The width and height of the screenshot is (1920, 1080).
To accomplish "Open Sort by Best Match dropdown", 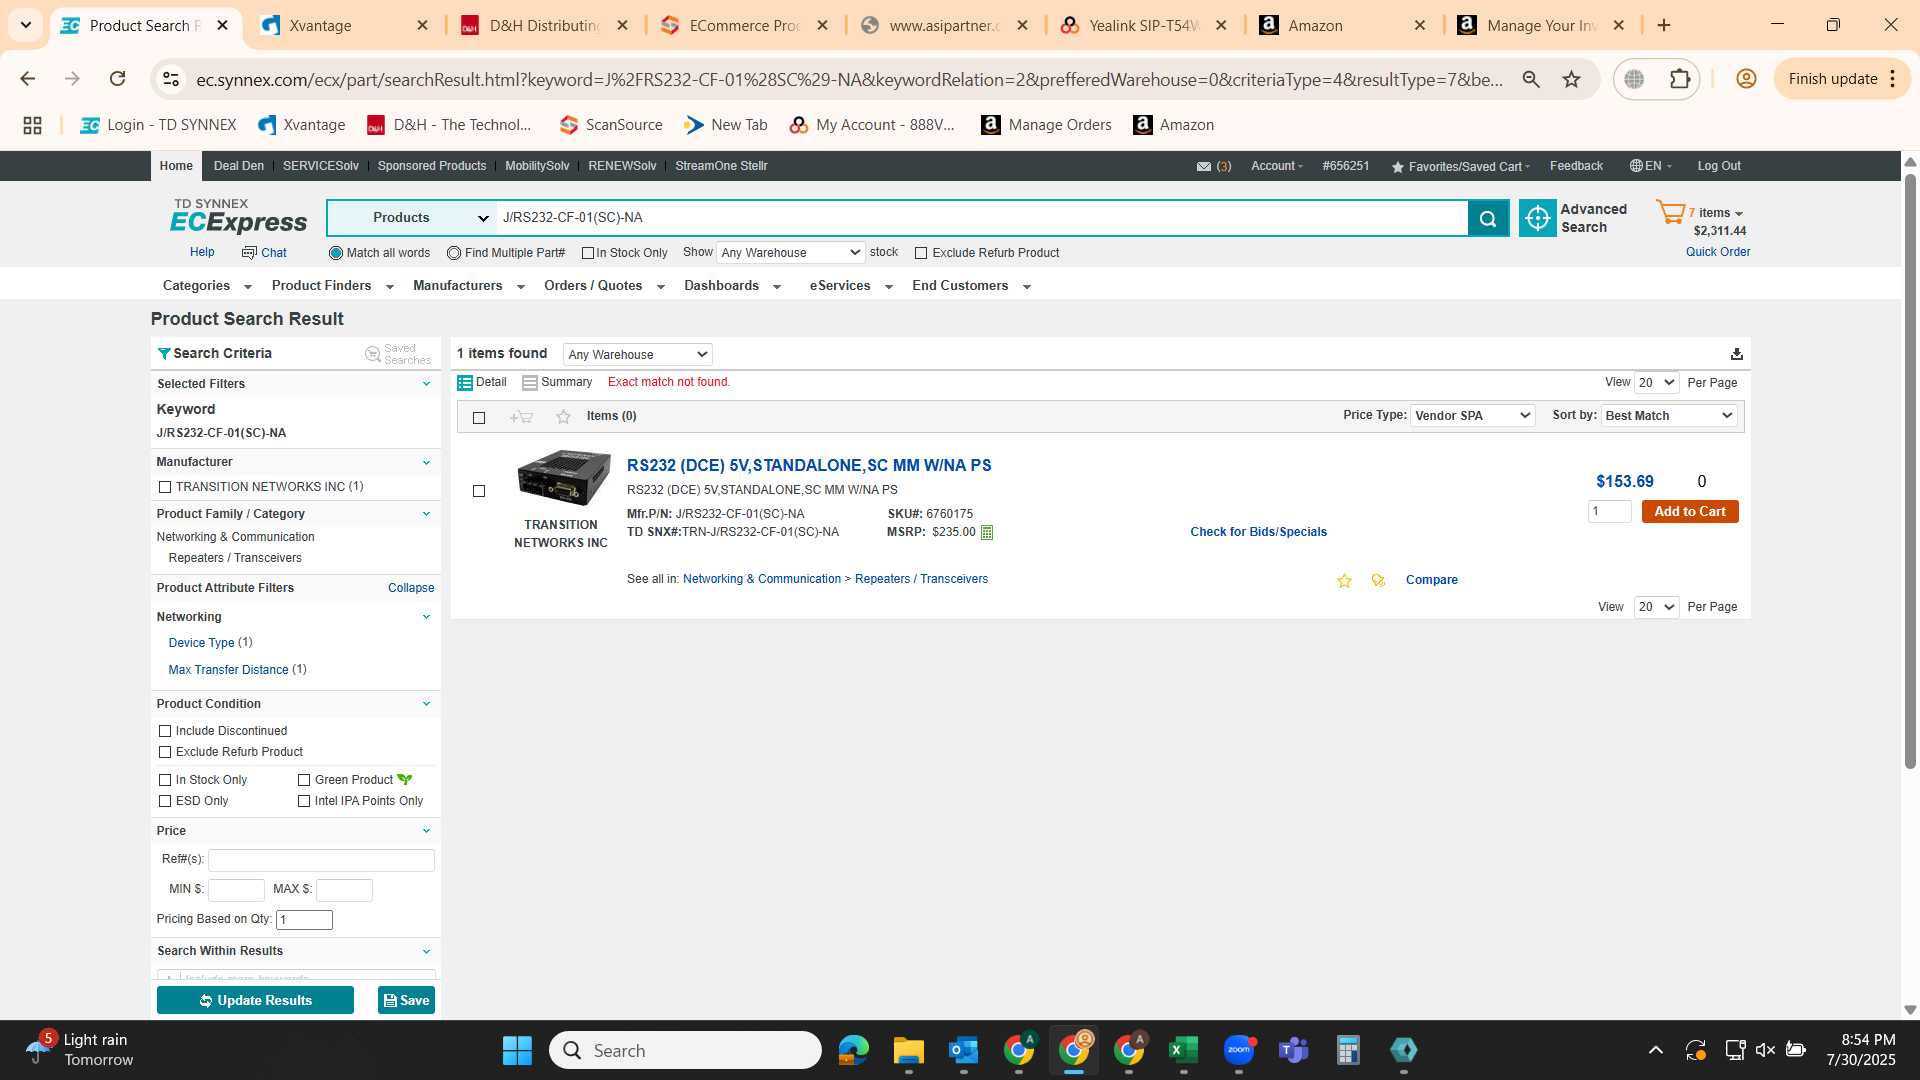I will tap(1669, 416).
